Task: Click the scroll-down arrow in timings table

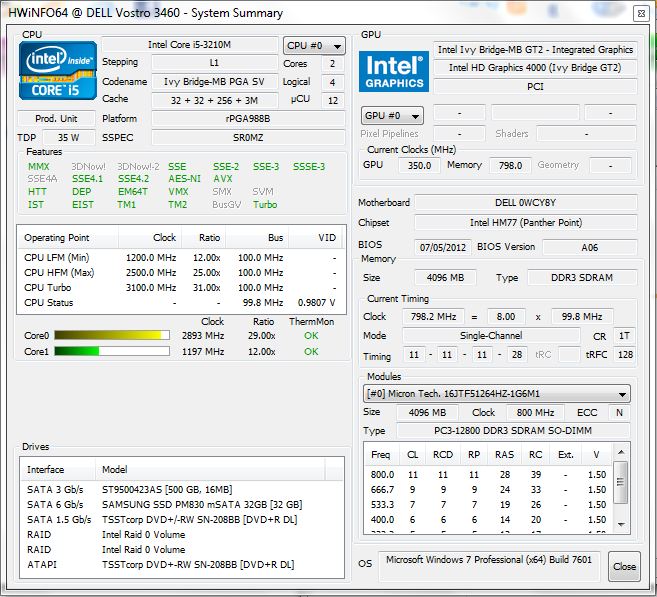Action: [x=621, y=525]
